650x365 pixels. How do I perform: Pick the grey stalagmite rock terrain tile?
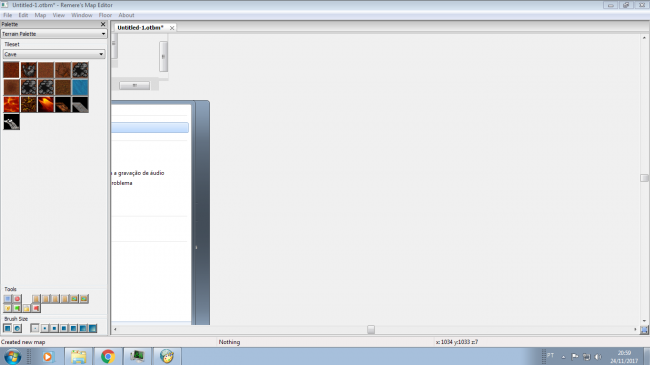(x=29, y=70)
